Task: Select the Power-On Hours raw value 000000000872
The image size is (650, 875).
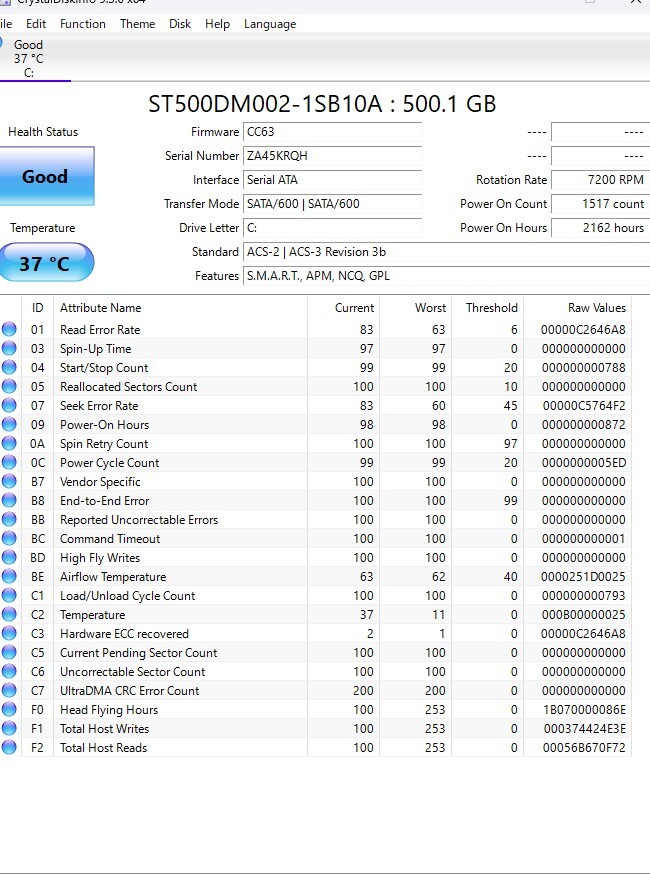Action: (x=584, y=425)
